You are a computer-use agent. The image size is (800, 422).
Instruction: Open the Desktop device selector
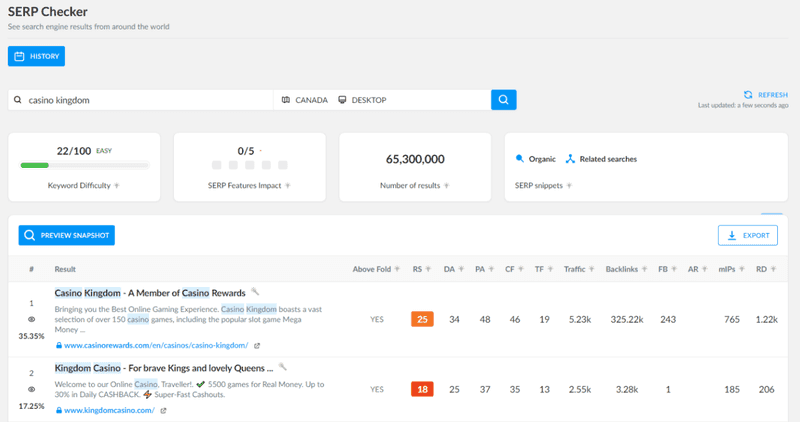[362, 100]
